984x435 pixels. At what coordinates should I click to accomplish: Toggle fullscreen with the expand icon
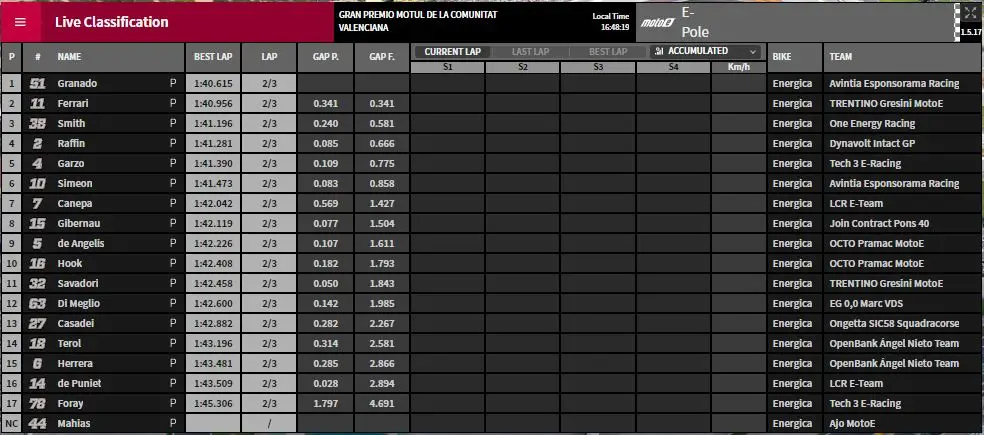point(970,13)
